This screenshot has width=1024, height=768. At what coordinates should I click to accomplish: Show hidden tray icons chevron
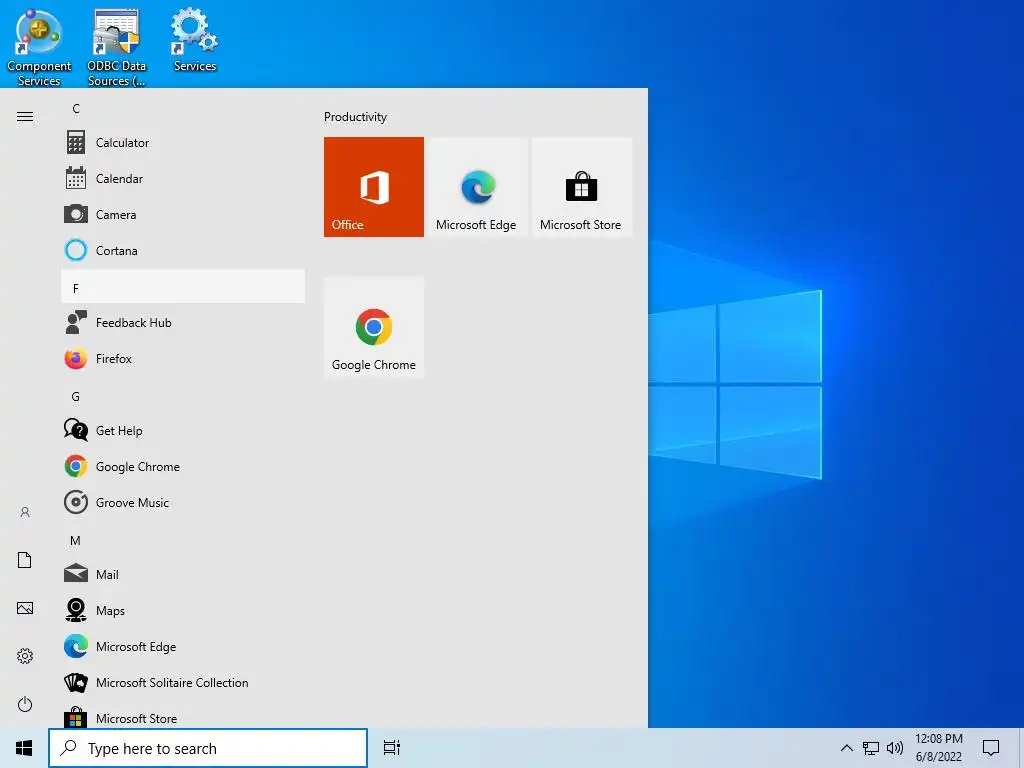[846, 748]
